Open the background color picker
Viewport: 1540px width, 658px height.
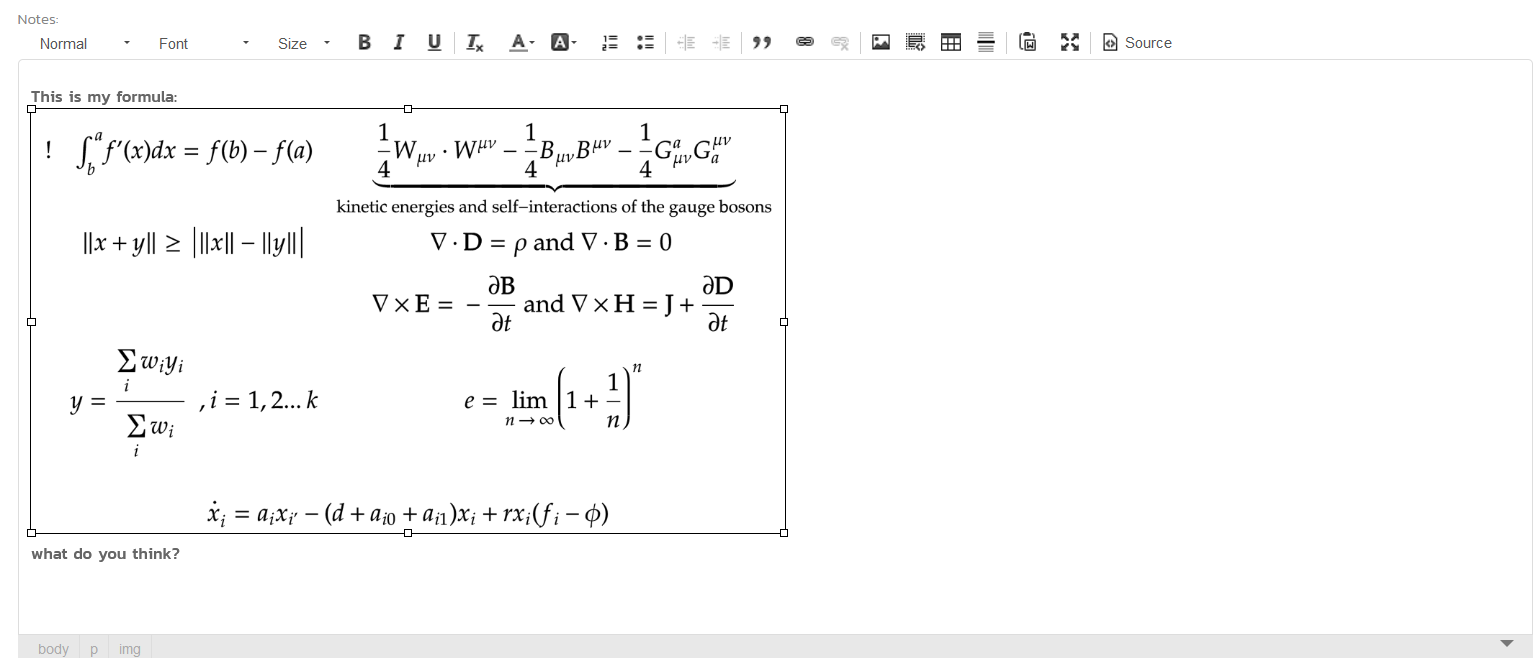tap(563, 43)
